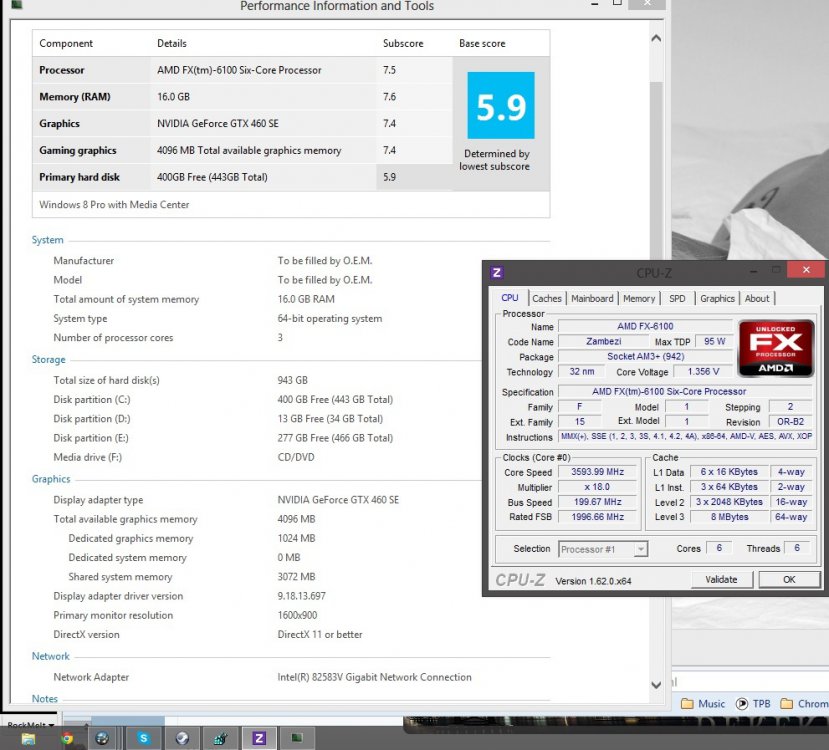
Task: Select the CPU tab in CPU-Z
Action: click(510, 298)
